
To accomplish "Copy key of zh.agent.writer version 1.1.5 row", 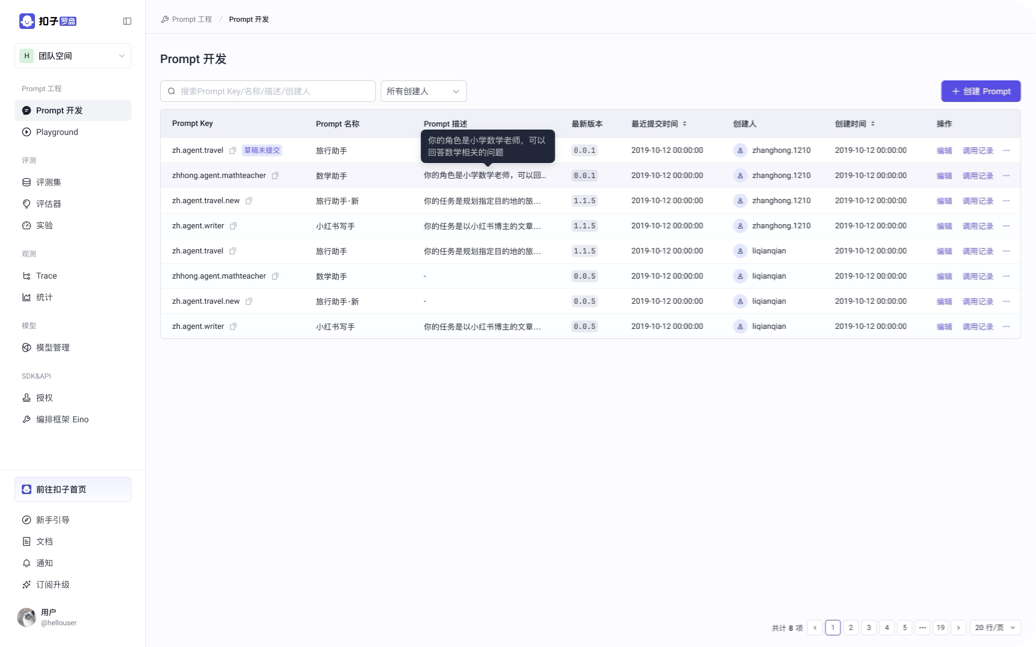I will pyautogui.click(x=233, y=226).
